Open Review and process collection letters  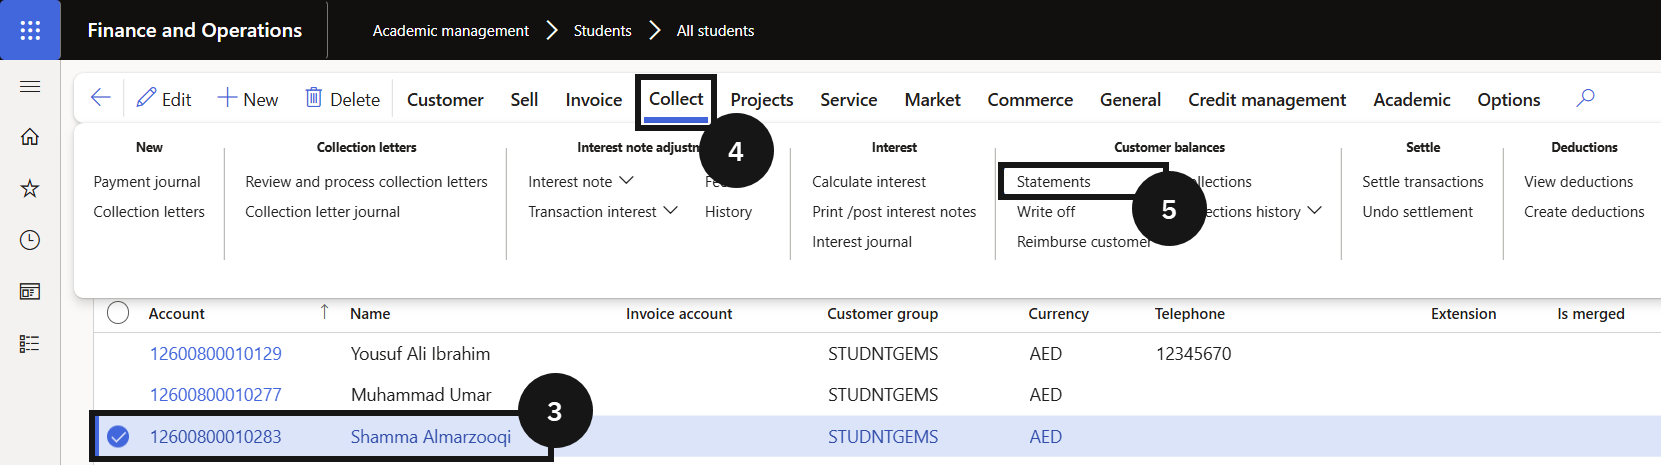pyautogui.click(x=366, y=182)
